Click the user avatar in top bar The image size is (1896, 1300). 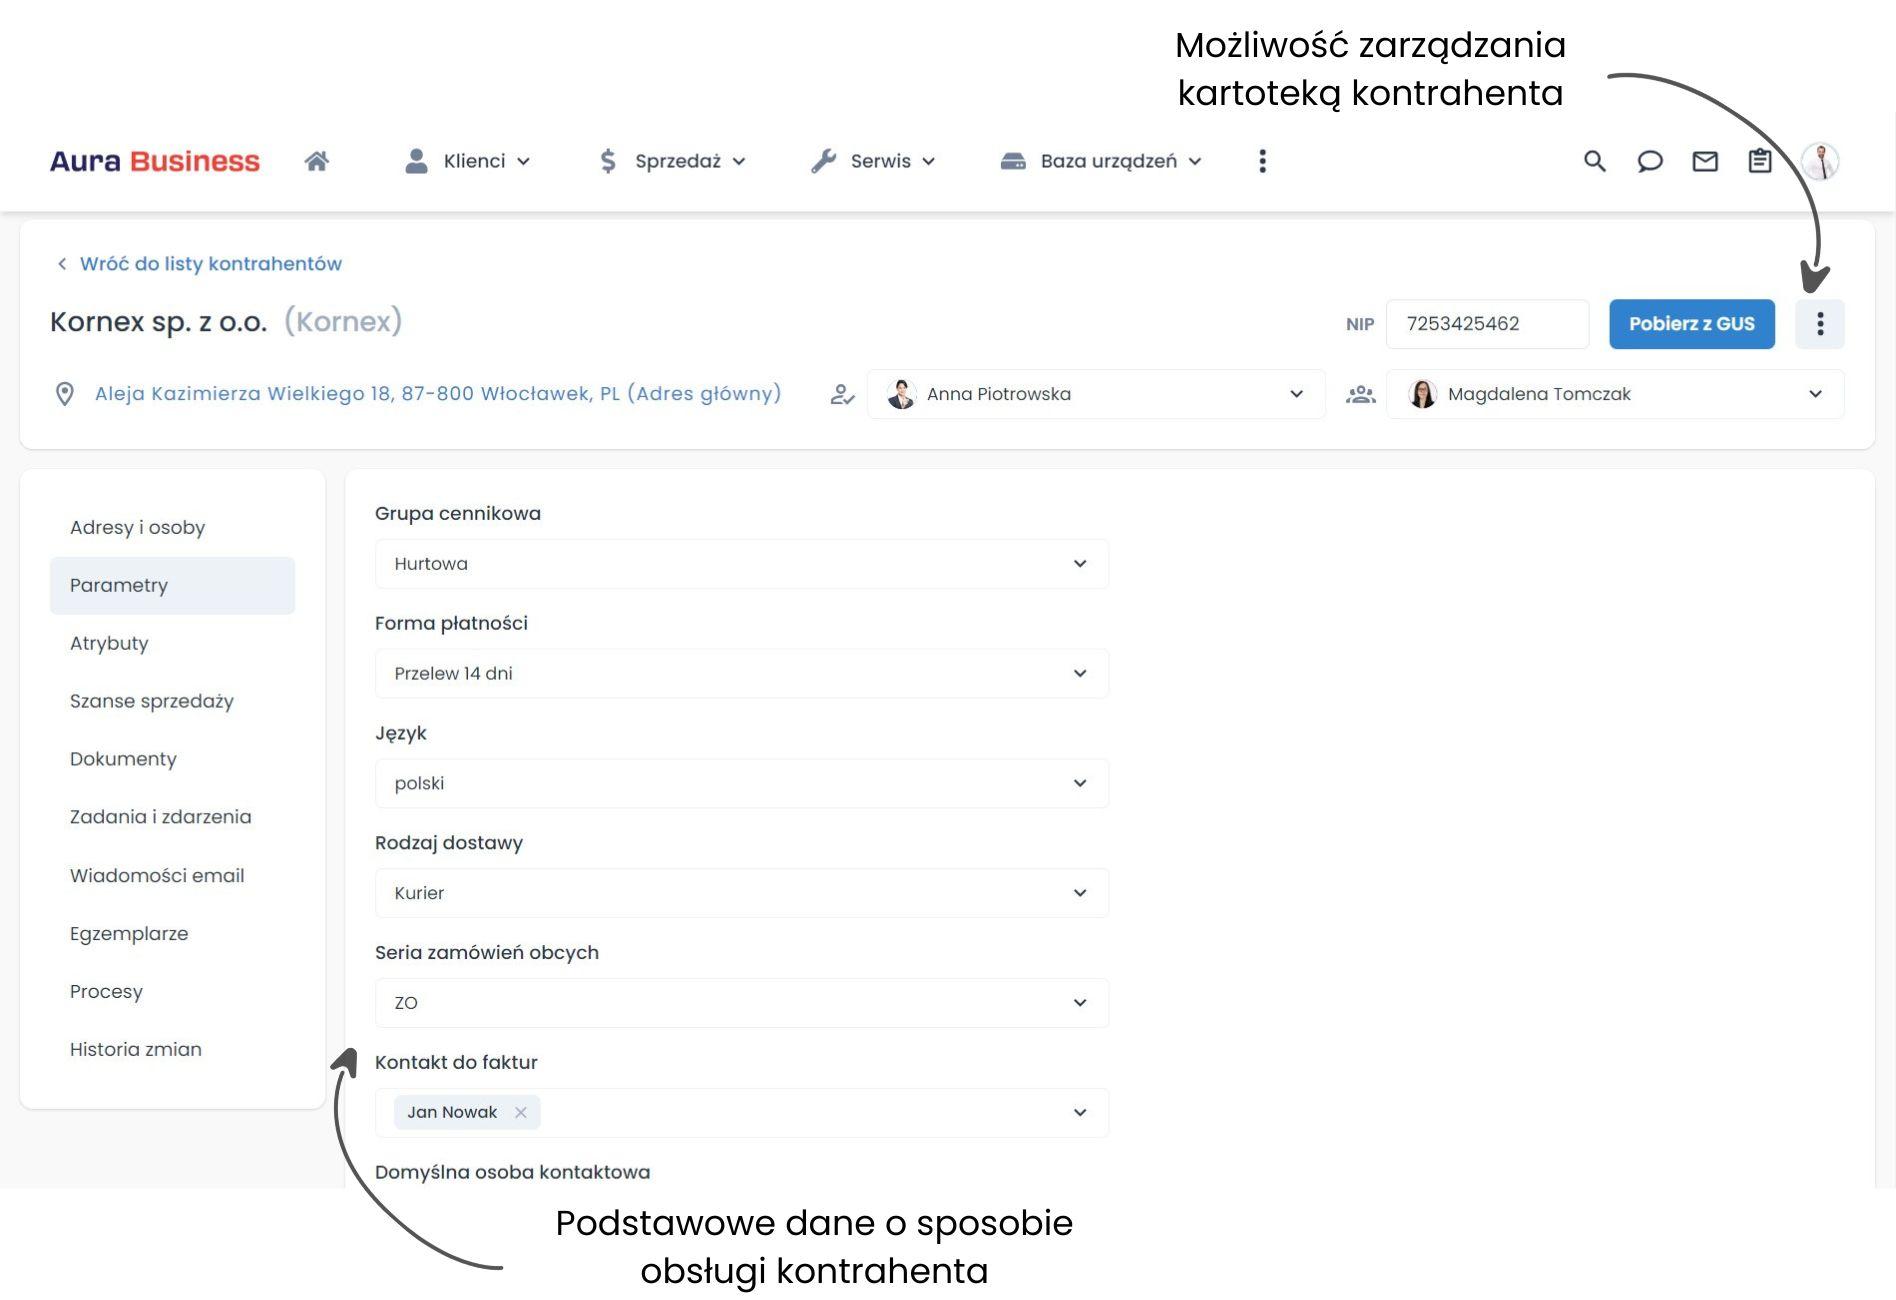point(1820,161)
